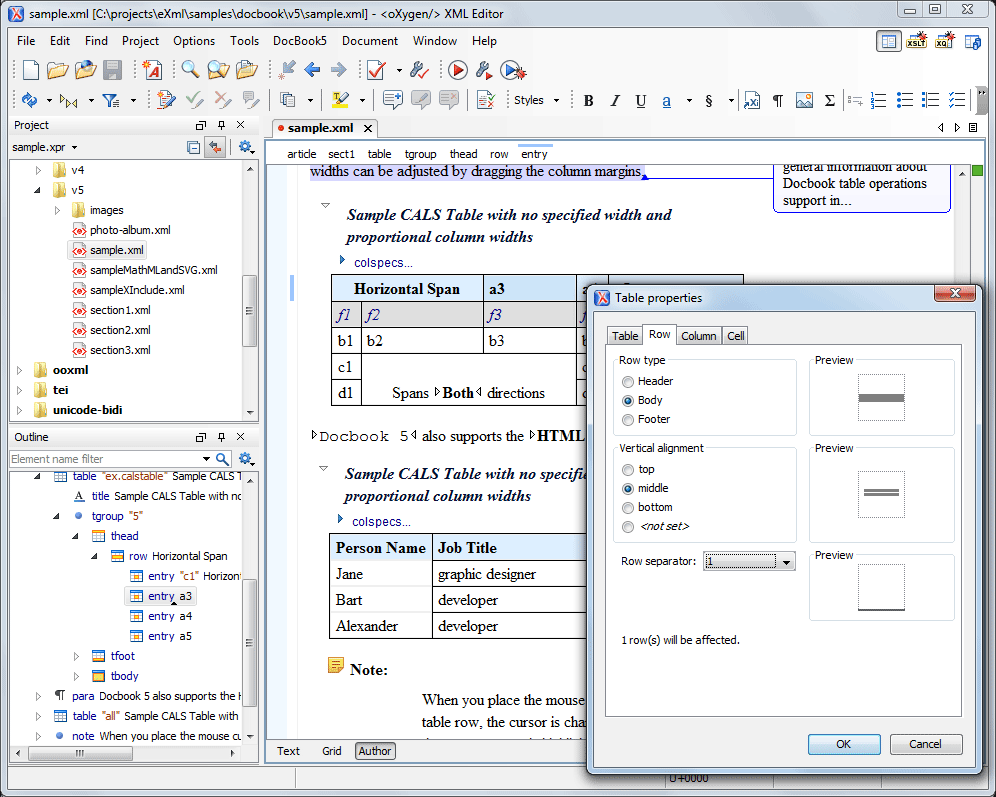Click the yellow highlight marker tool
This screenshot has width=996, height=797.
pyautogui.click(x=340, y=100)
